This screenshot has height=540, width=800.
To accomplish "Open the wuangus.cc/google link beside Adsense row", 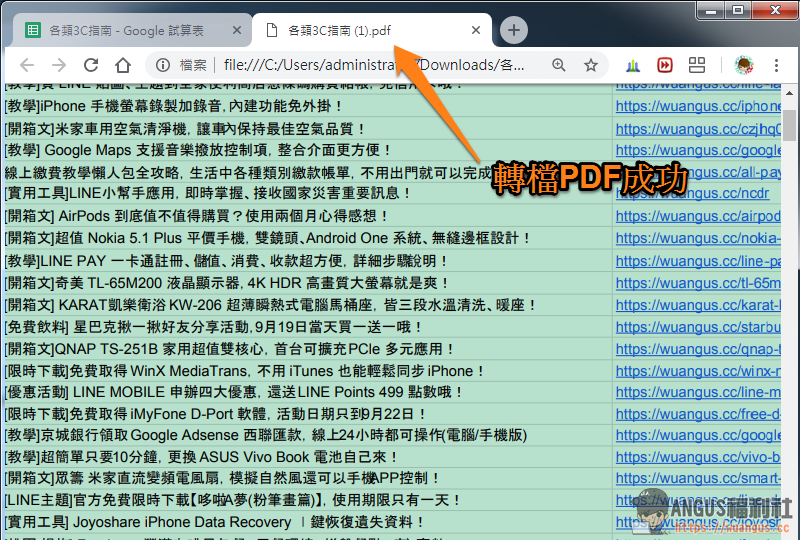I will pos(697,435).
